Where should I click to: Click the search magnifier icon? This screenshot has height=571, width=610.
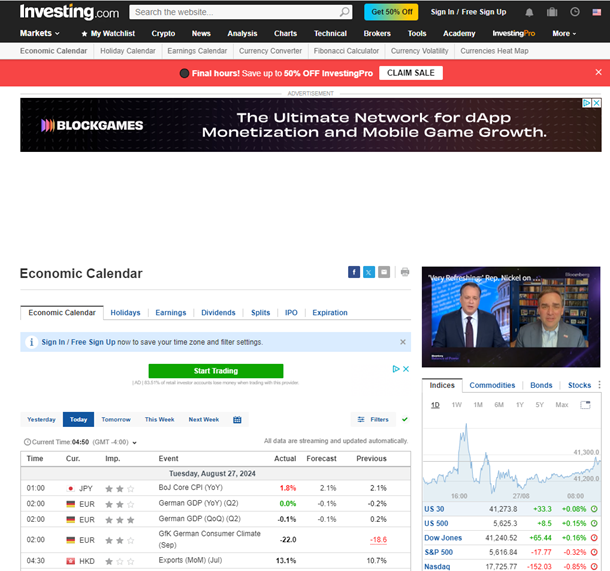(344, 12)
